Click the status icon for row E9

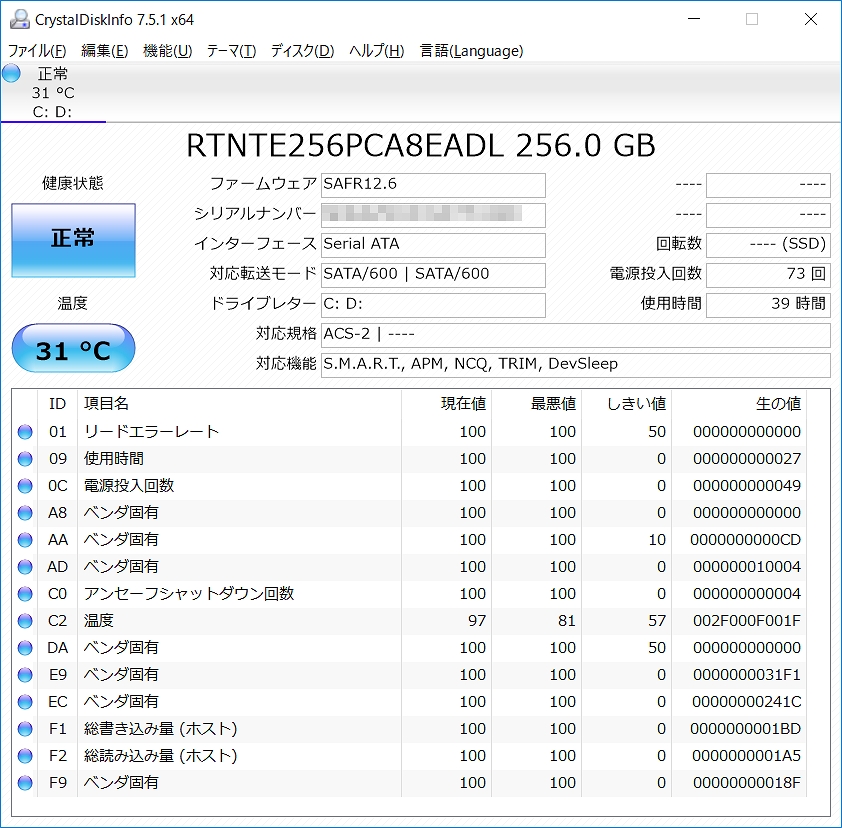pos(25,674)
